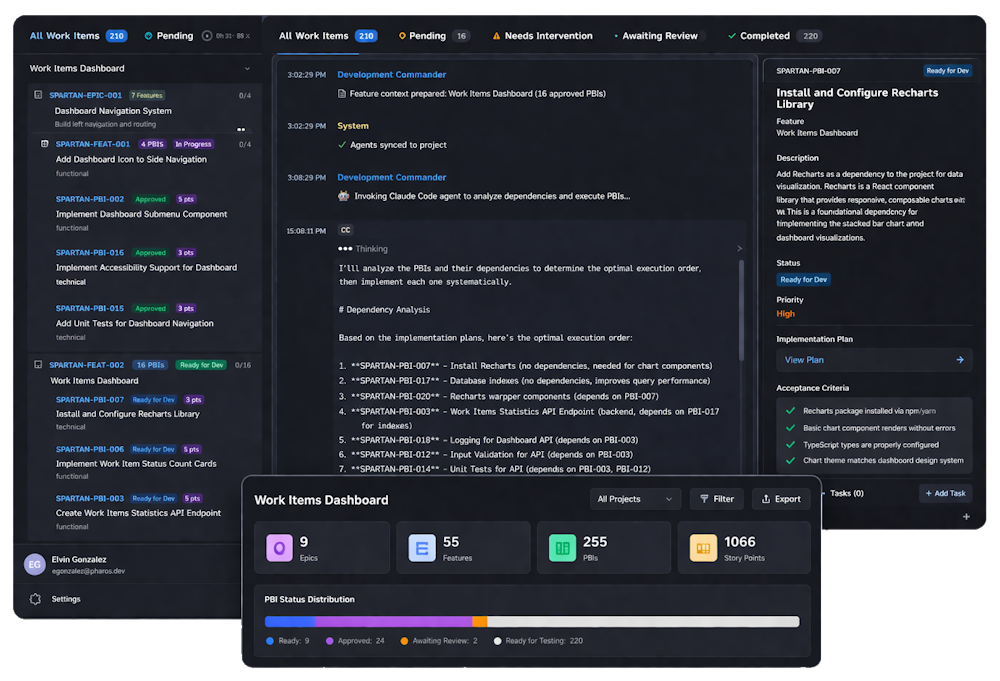Open the All Projects dropdown
1000x681 pixels.
[x=635, y=498]
